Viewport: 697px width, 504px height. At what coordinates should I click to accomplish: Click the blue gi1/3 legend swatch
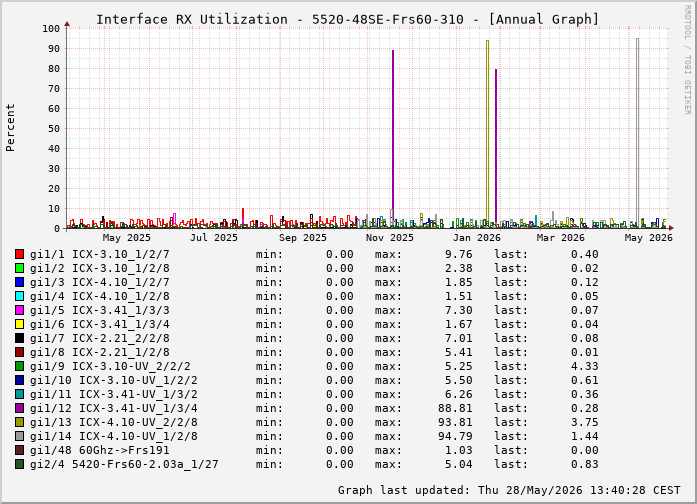pos(19,282)
